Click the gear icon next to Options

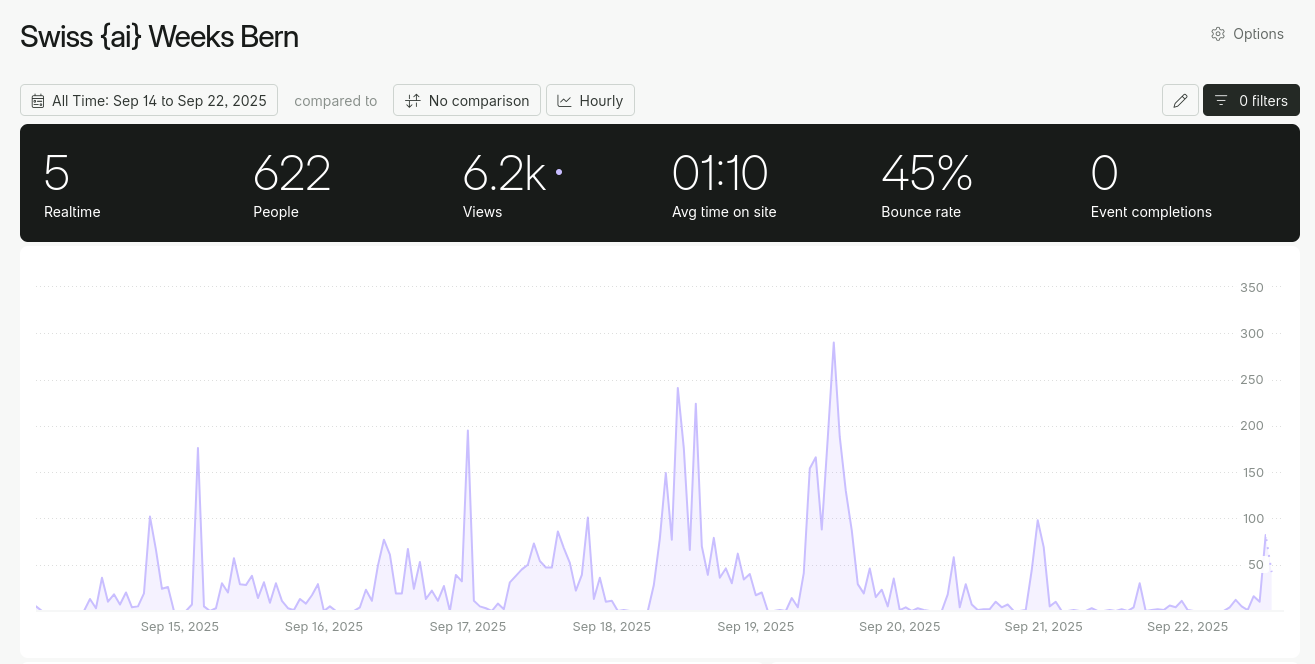point(1218,34)
